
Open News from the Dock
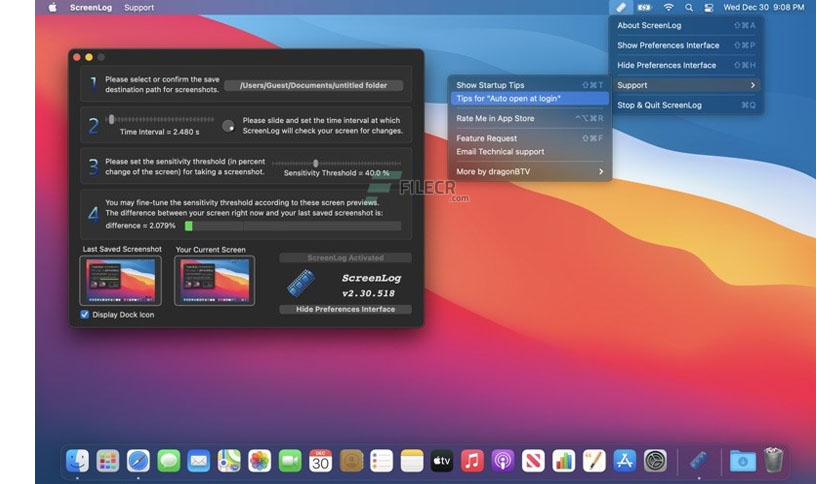point(533,461)
